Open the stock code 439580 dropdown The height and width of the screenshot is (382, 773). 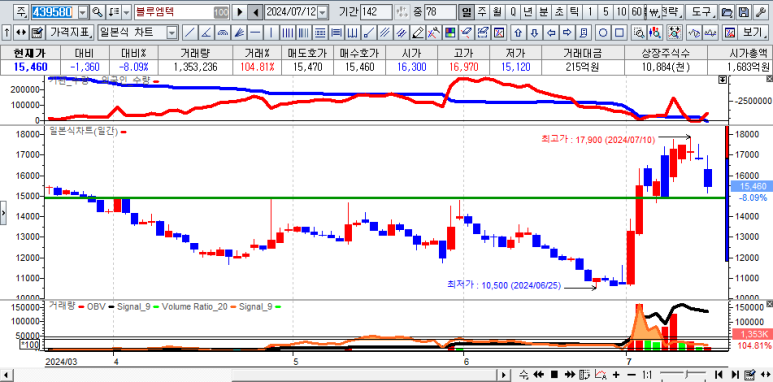[82, 12]
